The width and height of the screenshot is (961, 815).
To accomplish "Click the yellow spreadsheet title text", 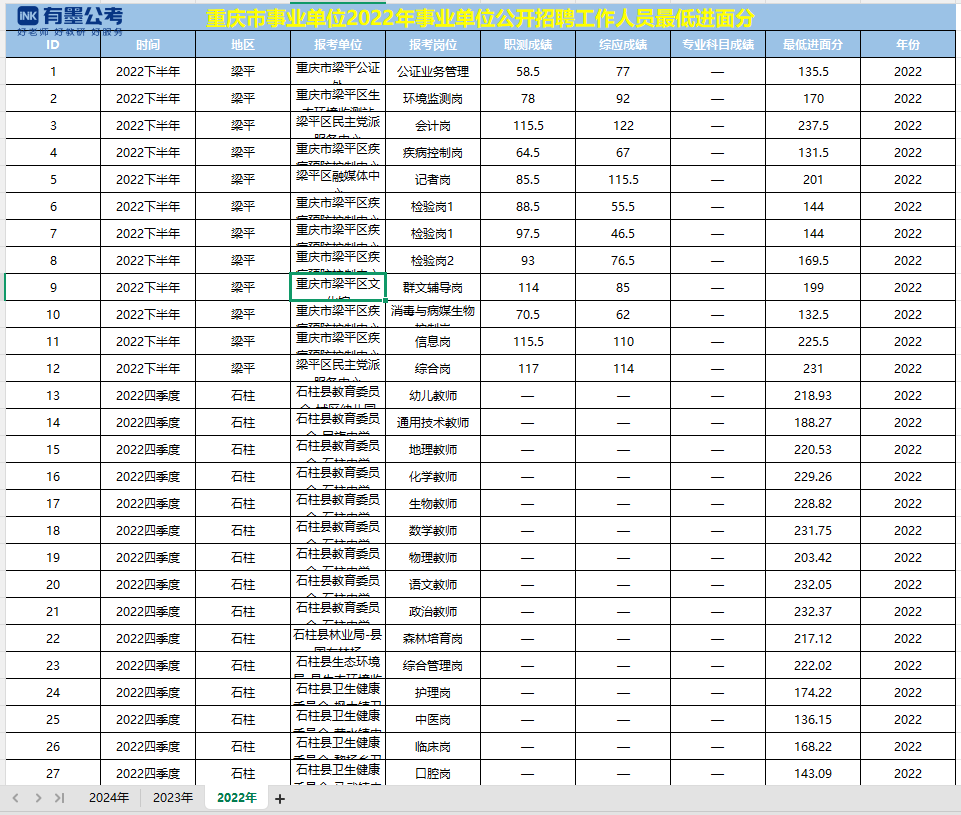I will (480, 19).
